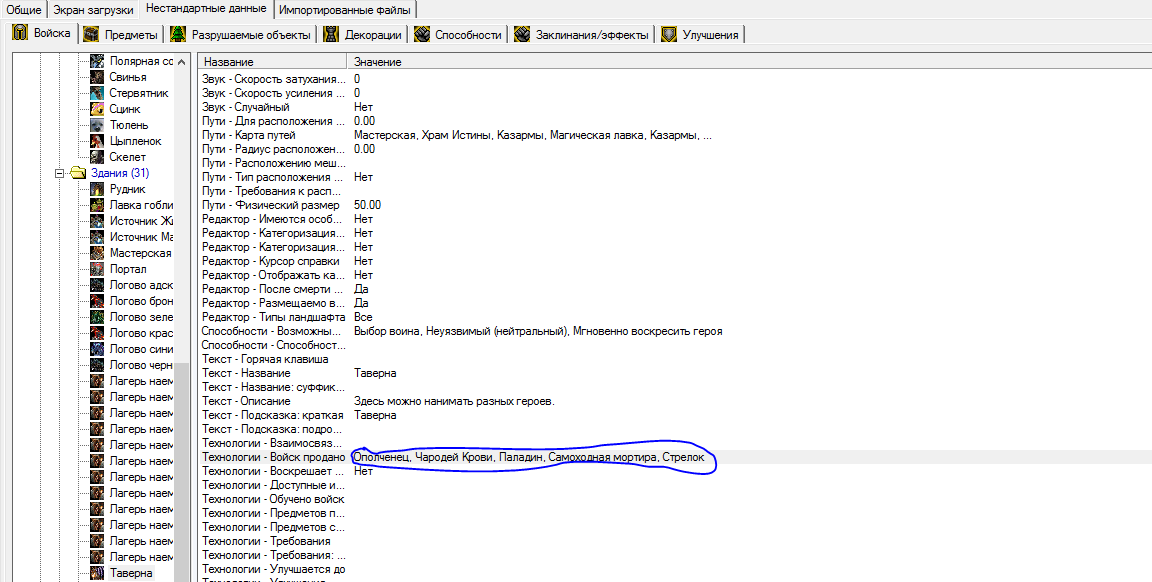Switch to the Общие tab
This screenshot has width=1152, height=582.
(24, 10)
